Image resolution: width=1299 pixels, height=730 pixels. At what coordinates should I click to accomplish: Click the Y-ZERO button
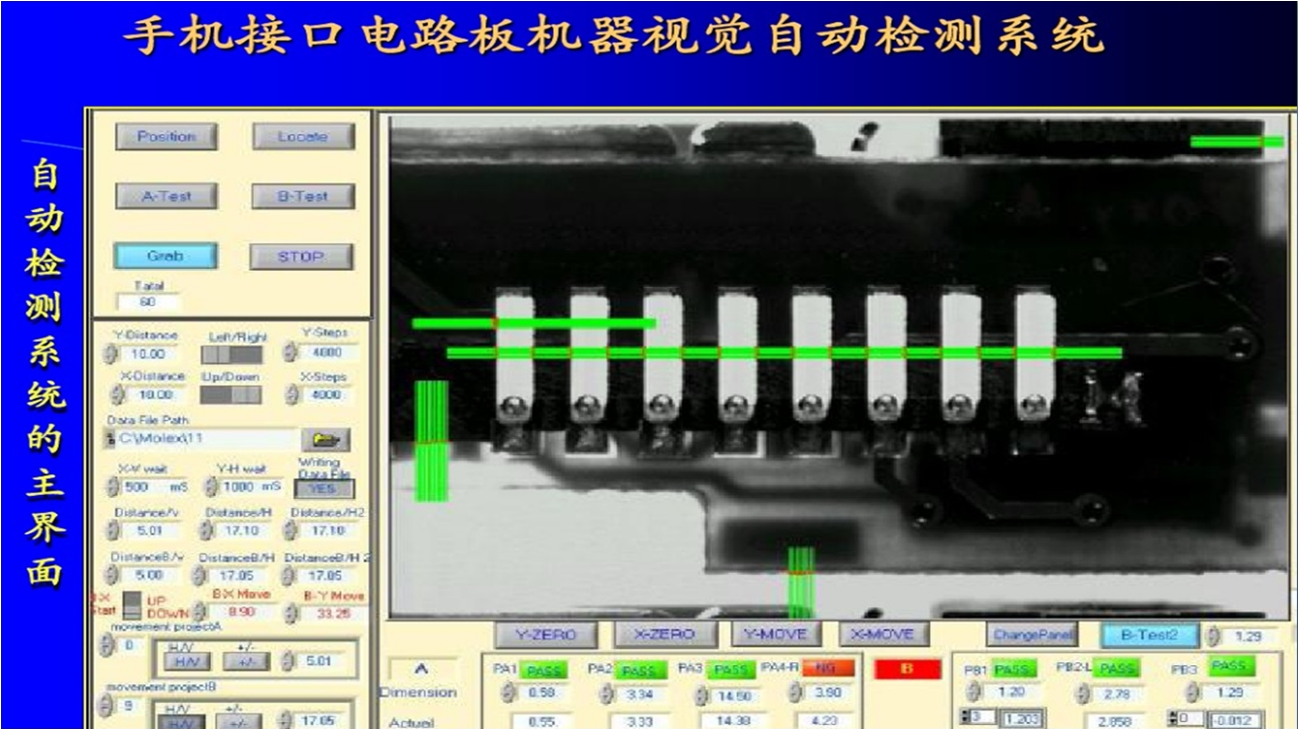(x=546, y=634)
